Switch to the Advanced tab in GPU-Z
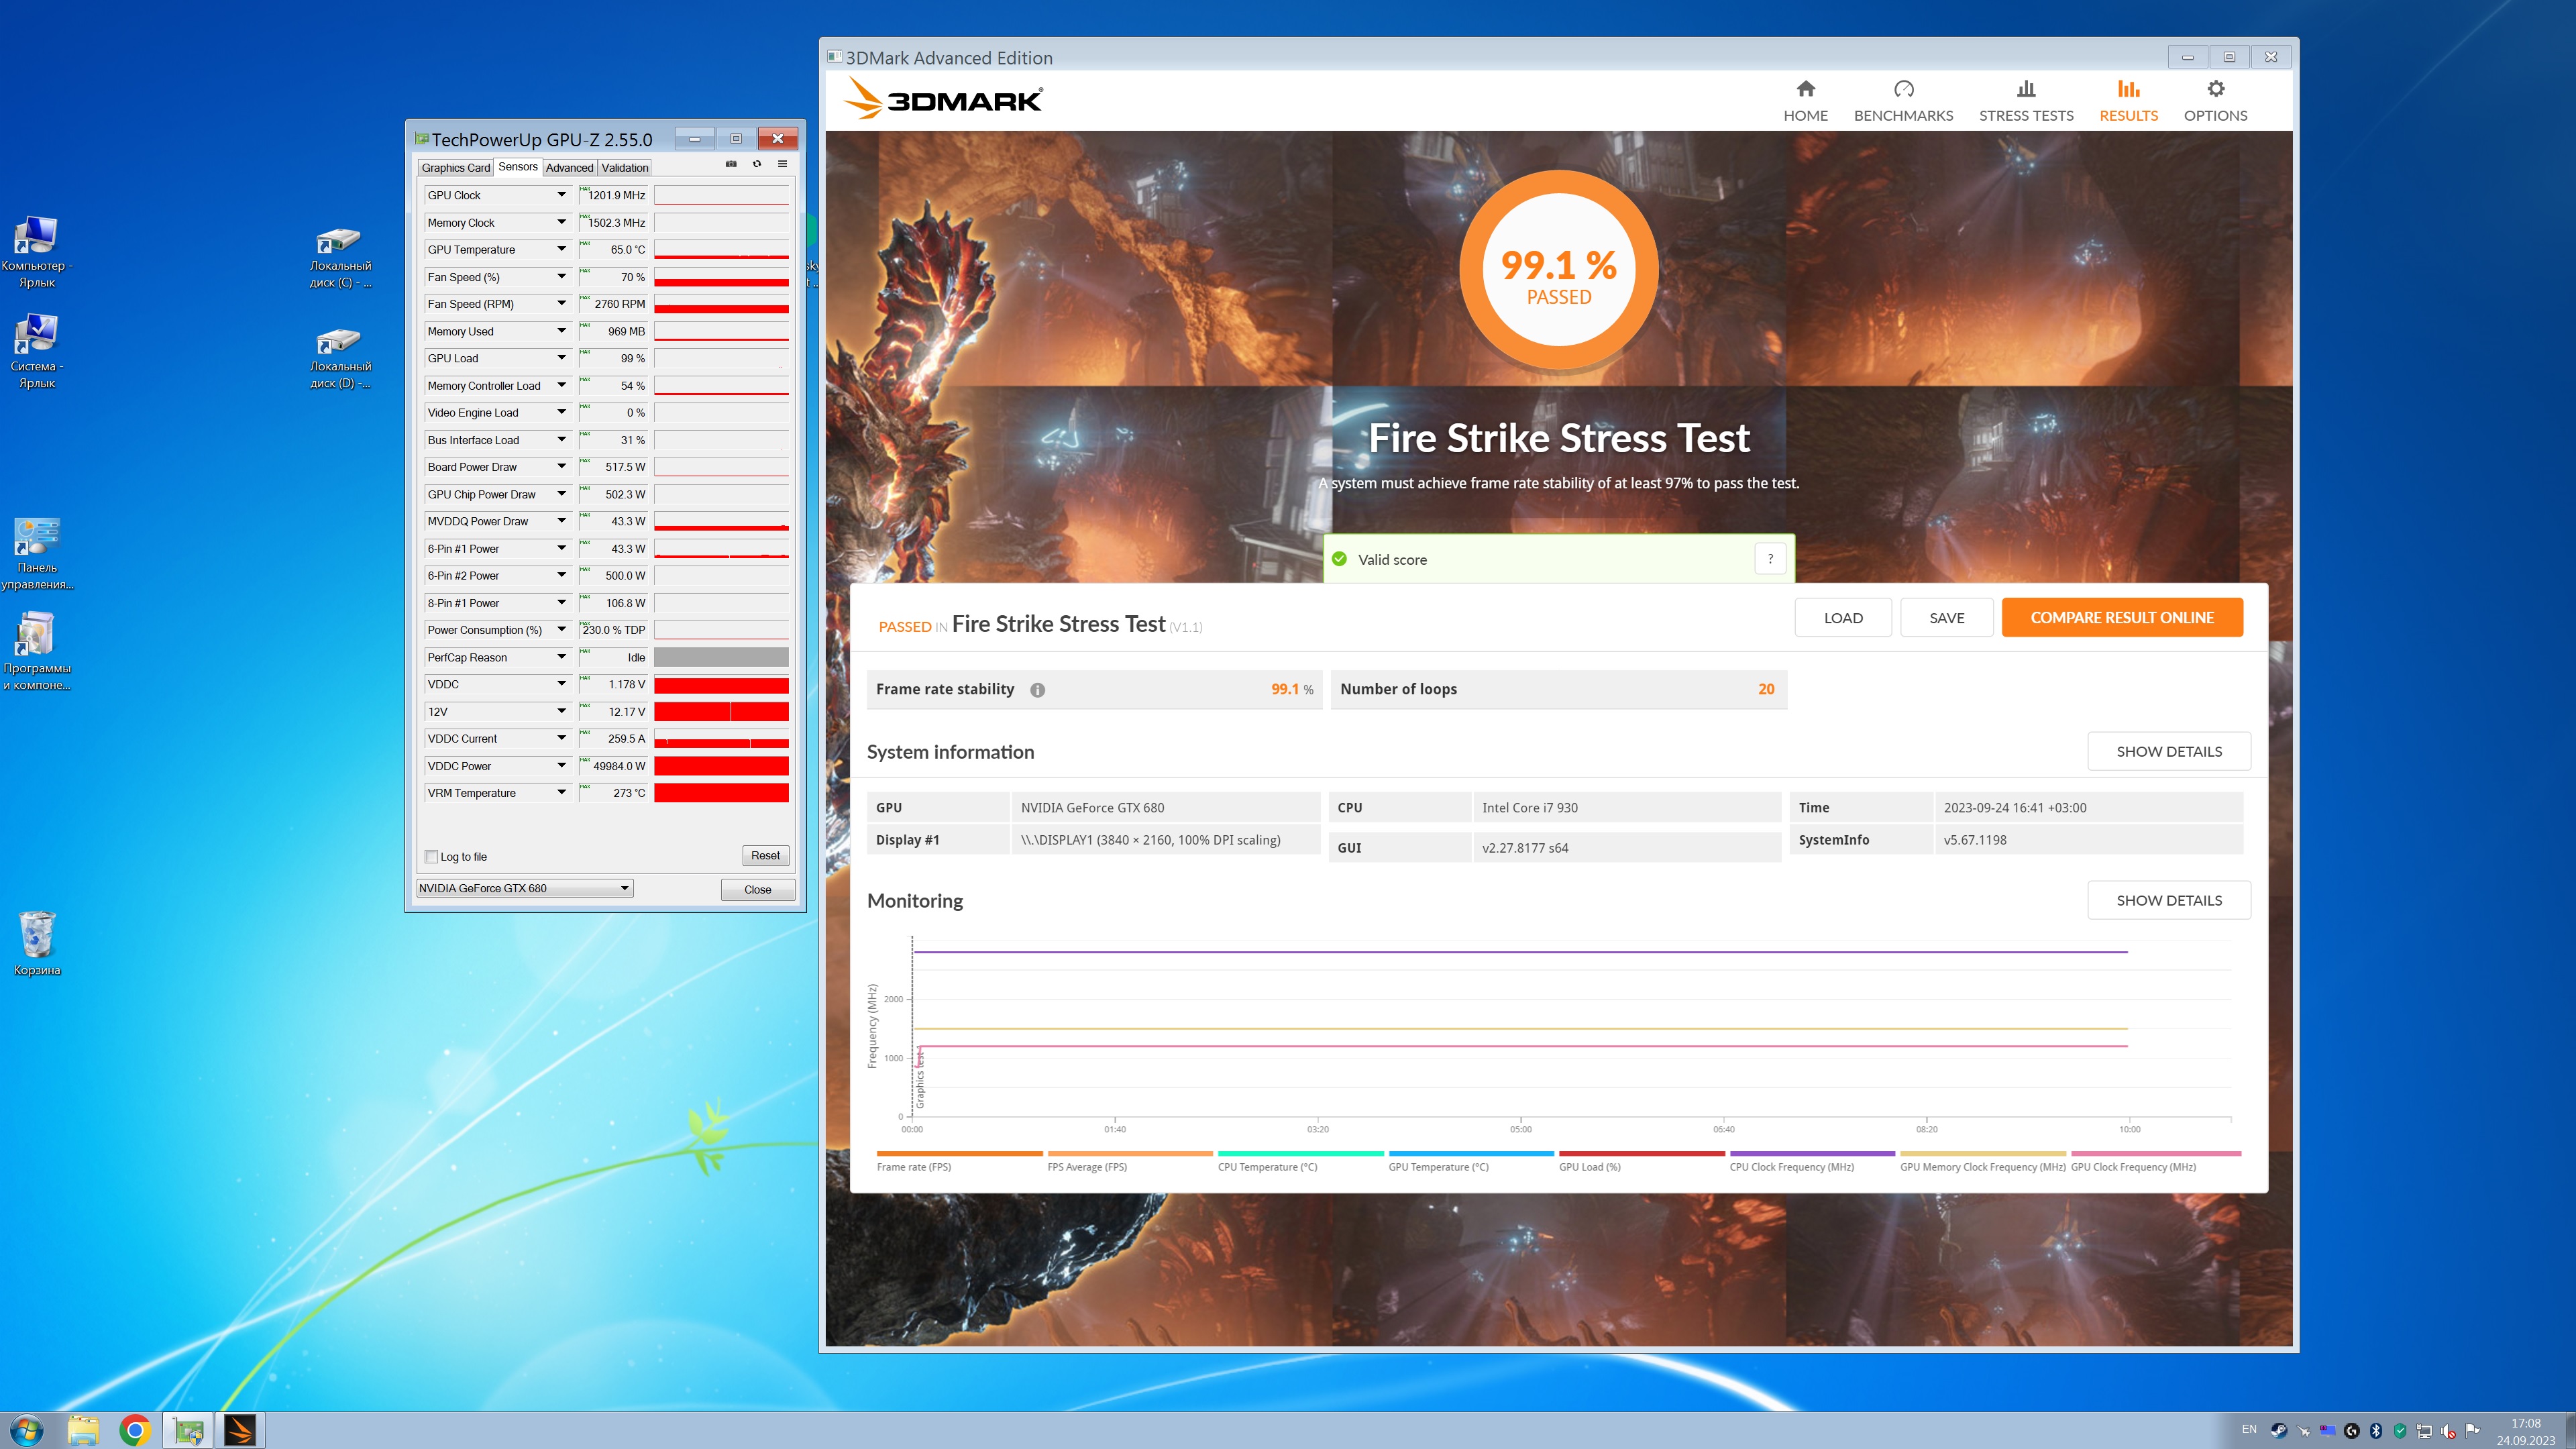 (569, 168)
